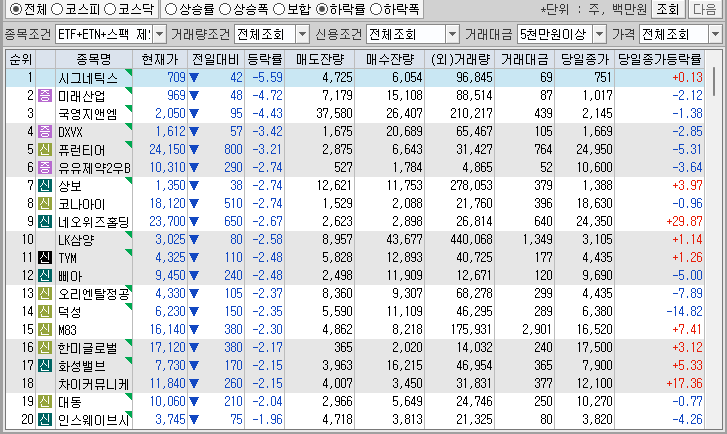The image size is (727, 434).
Task: Click the 신 badge beside 코나아이
Action: point(45,204)
